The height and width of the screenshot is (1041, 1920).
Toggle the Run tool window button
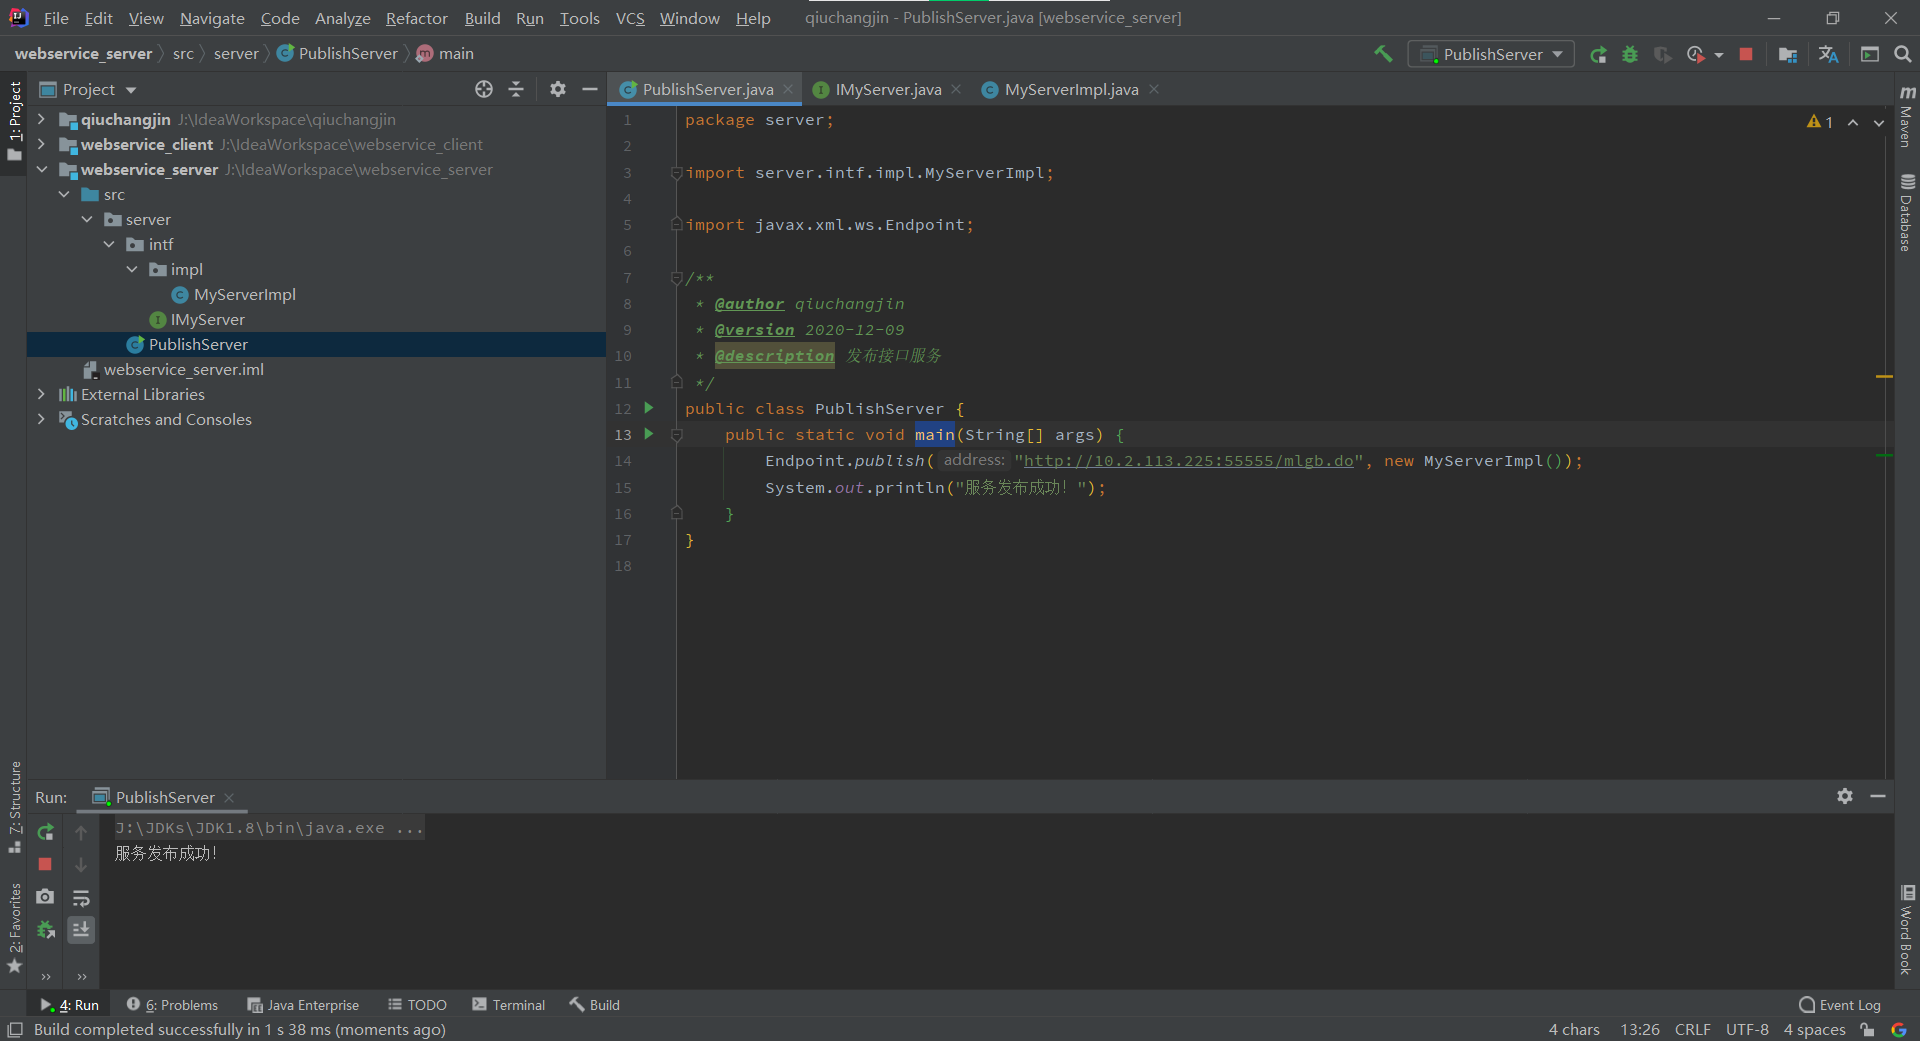[x=68, y=1005]
